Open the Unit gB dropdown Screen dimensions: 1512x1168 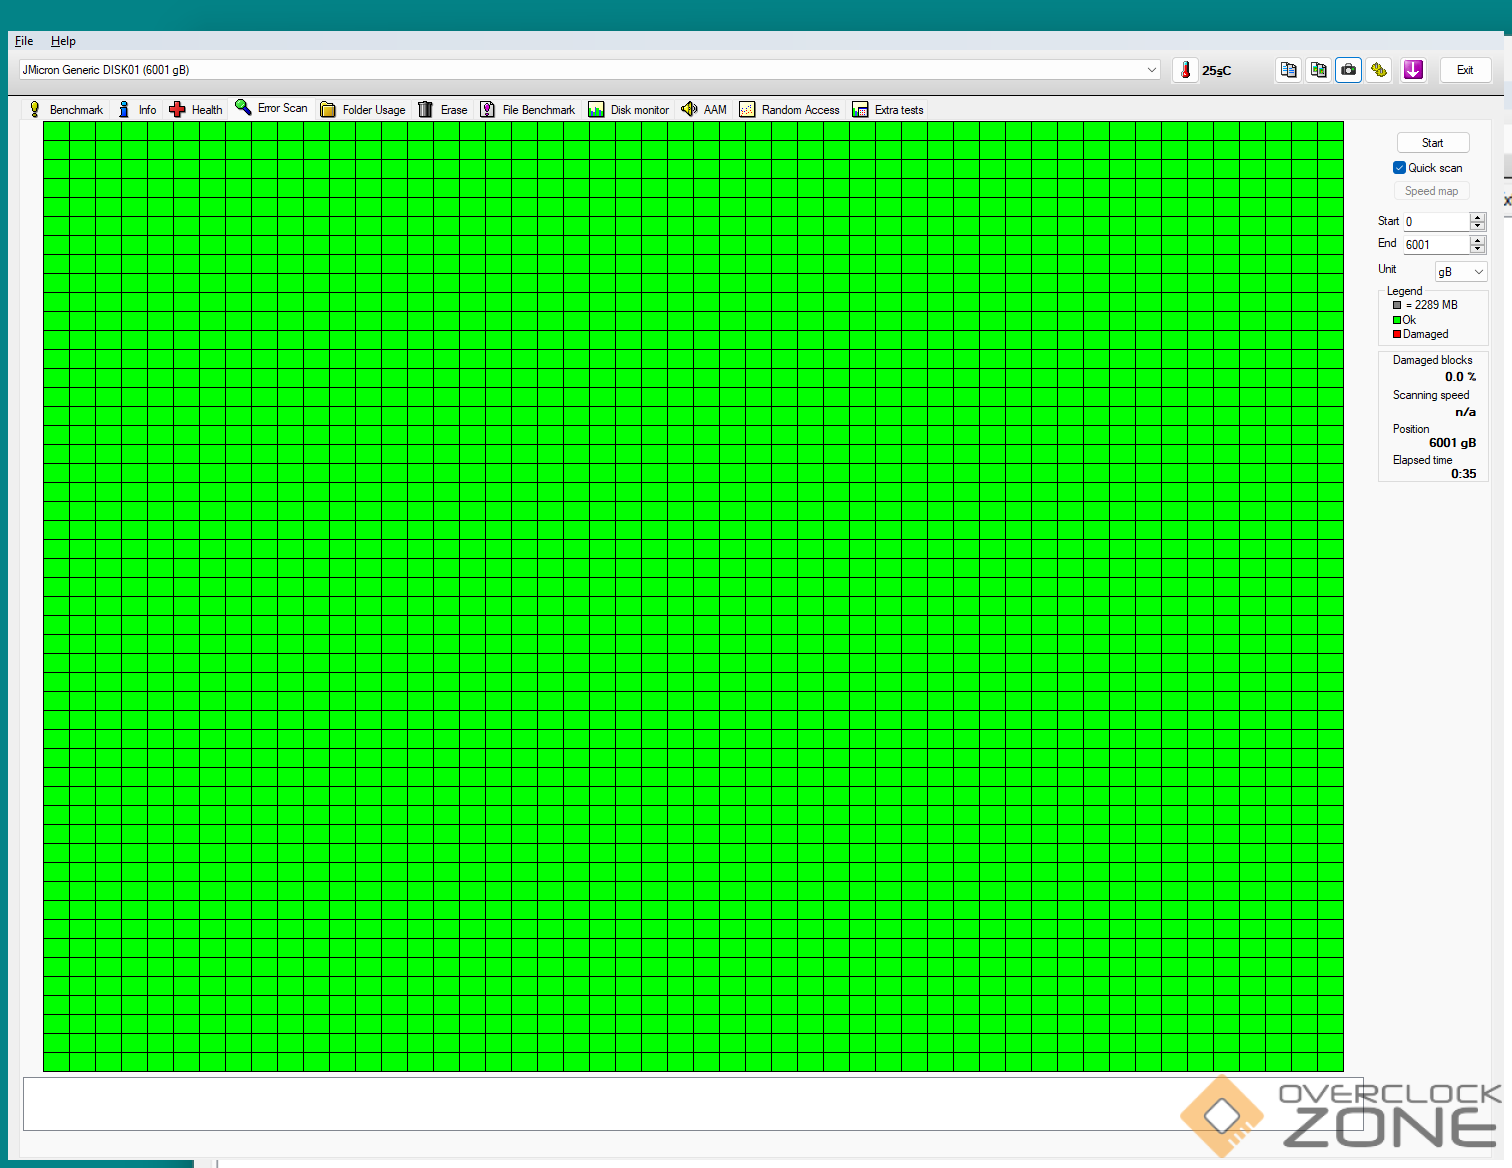pyautogui.click(x=1461, y=272)
